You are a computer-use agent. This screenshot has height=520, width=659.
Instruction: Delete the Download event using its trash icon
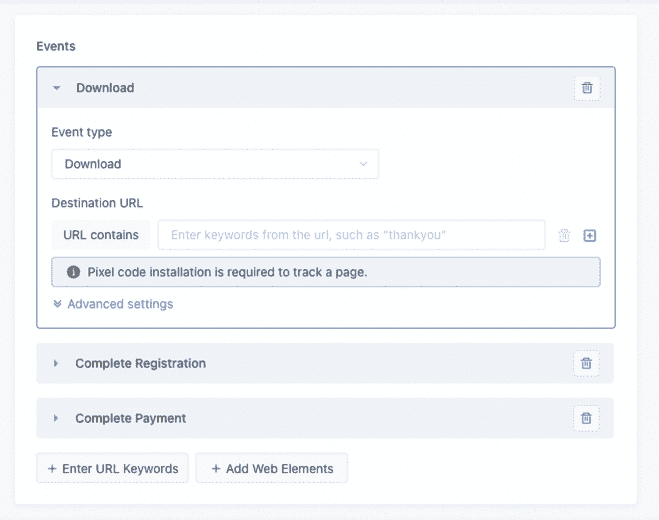coord(587,88)
